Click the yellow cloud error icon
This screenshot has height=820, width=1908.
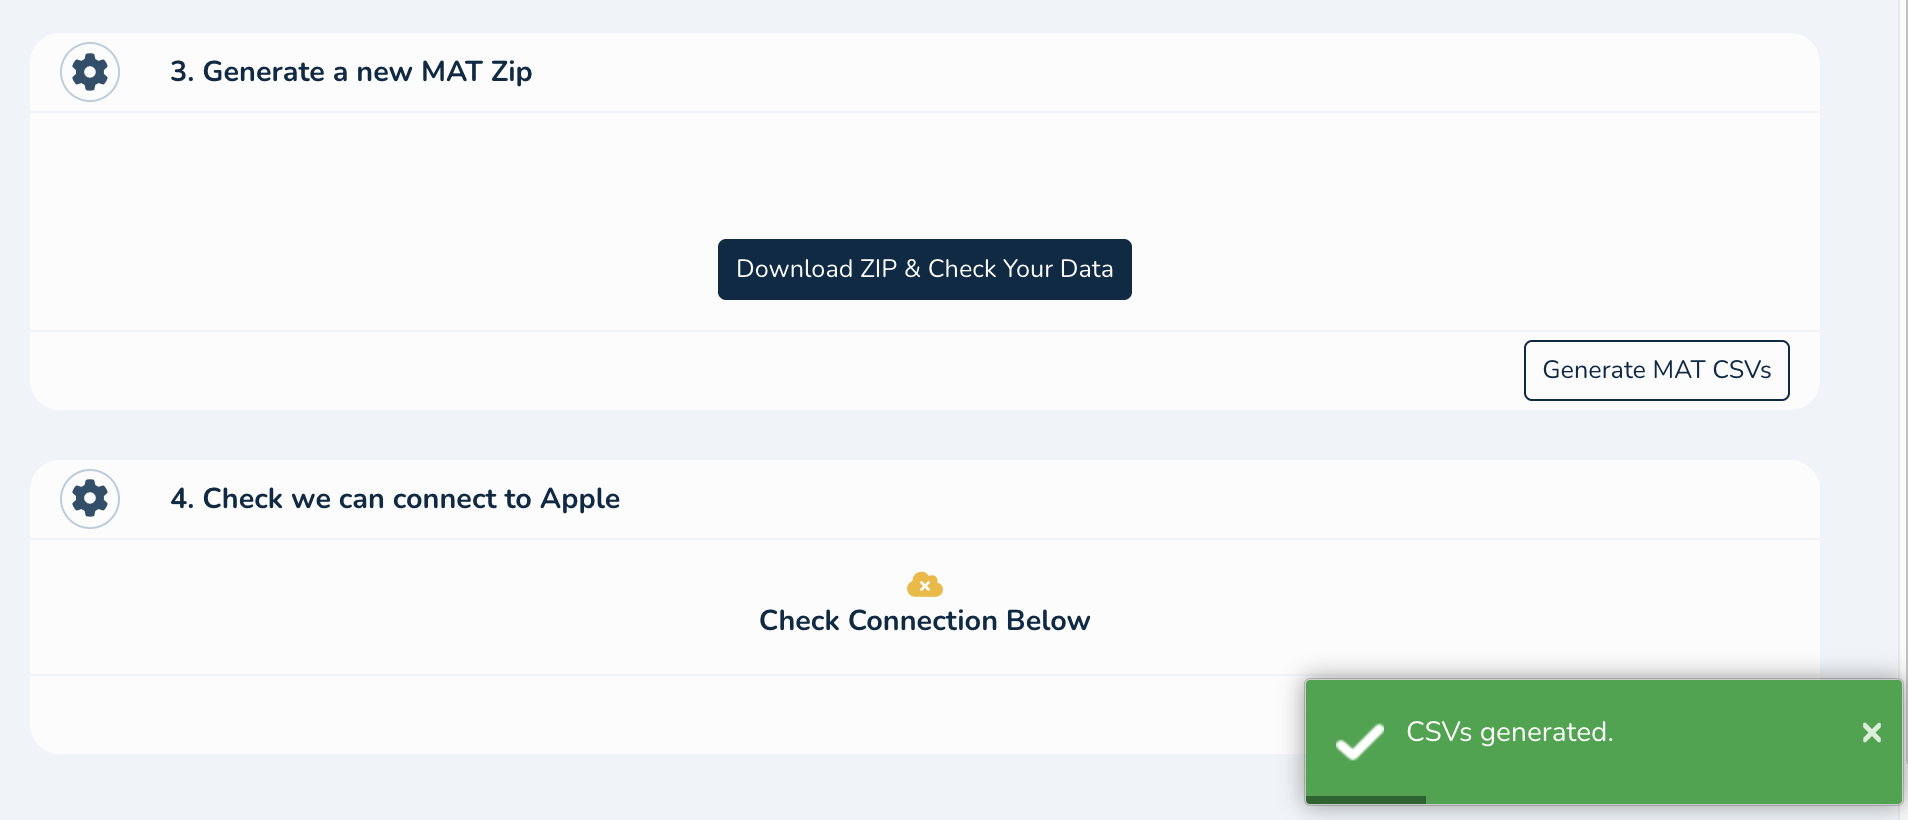tap(924, 584)
